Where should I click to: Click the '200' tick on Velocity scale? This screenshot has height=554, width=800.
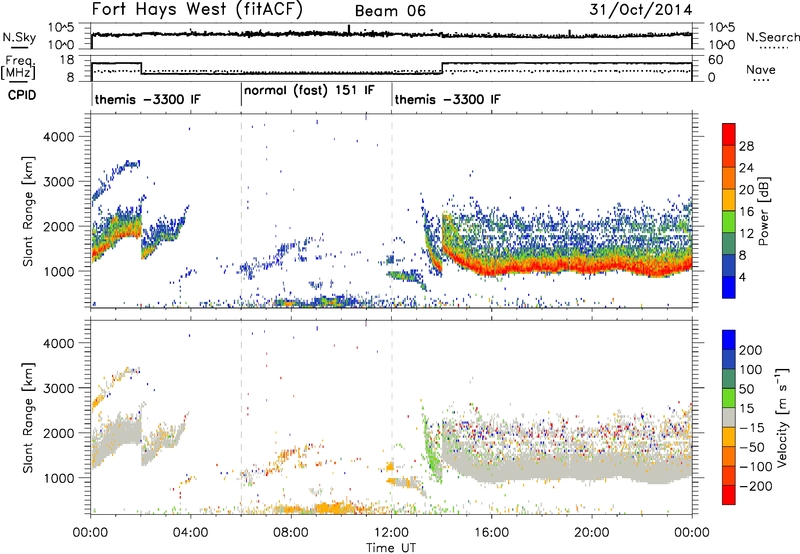click(751, 350)
